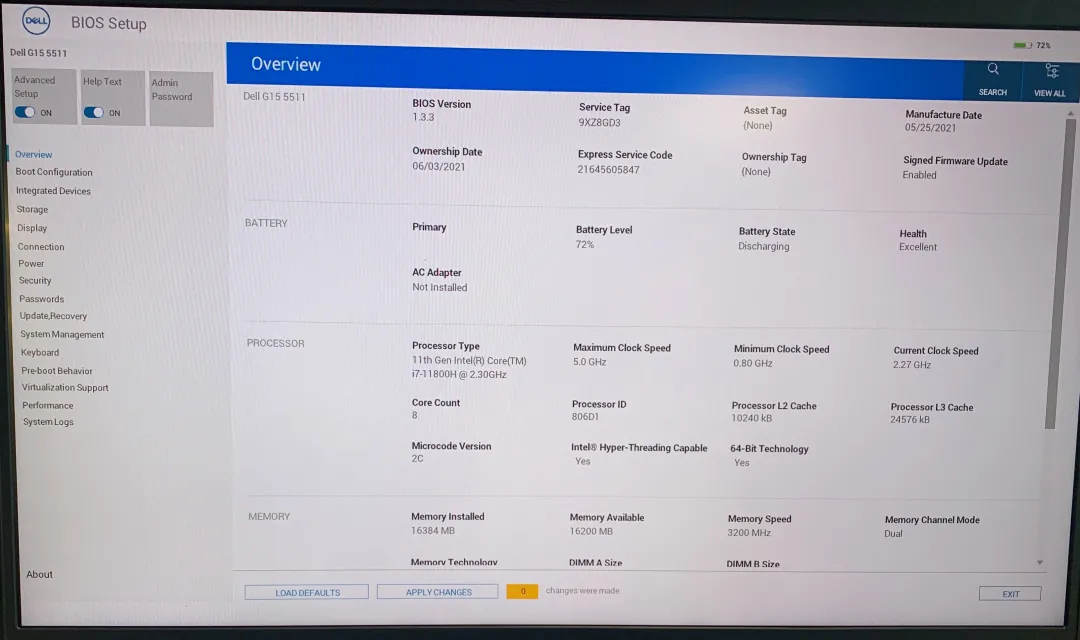Screen dimensions: 1080x640
Task: Open the Search magnifier icon
Action: click(x=993, y=70)
